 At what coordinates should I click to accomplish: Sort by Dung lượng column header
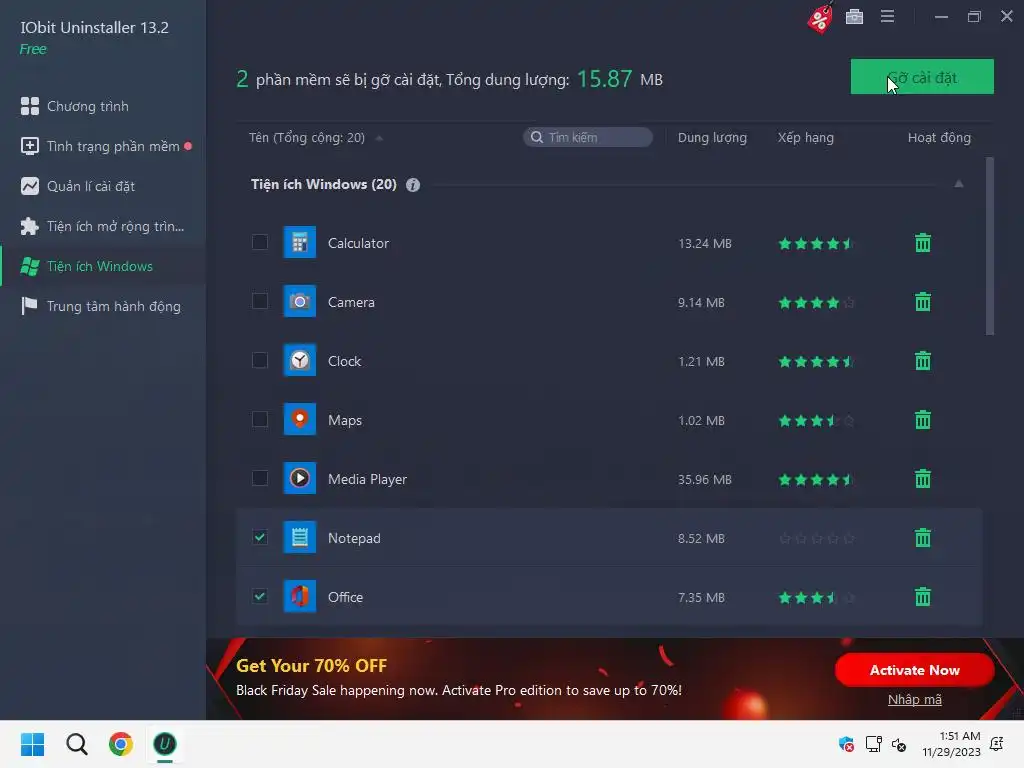pyautogui.click(x=712, y=138)
